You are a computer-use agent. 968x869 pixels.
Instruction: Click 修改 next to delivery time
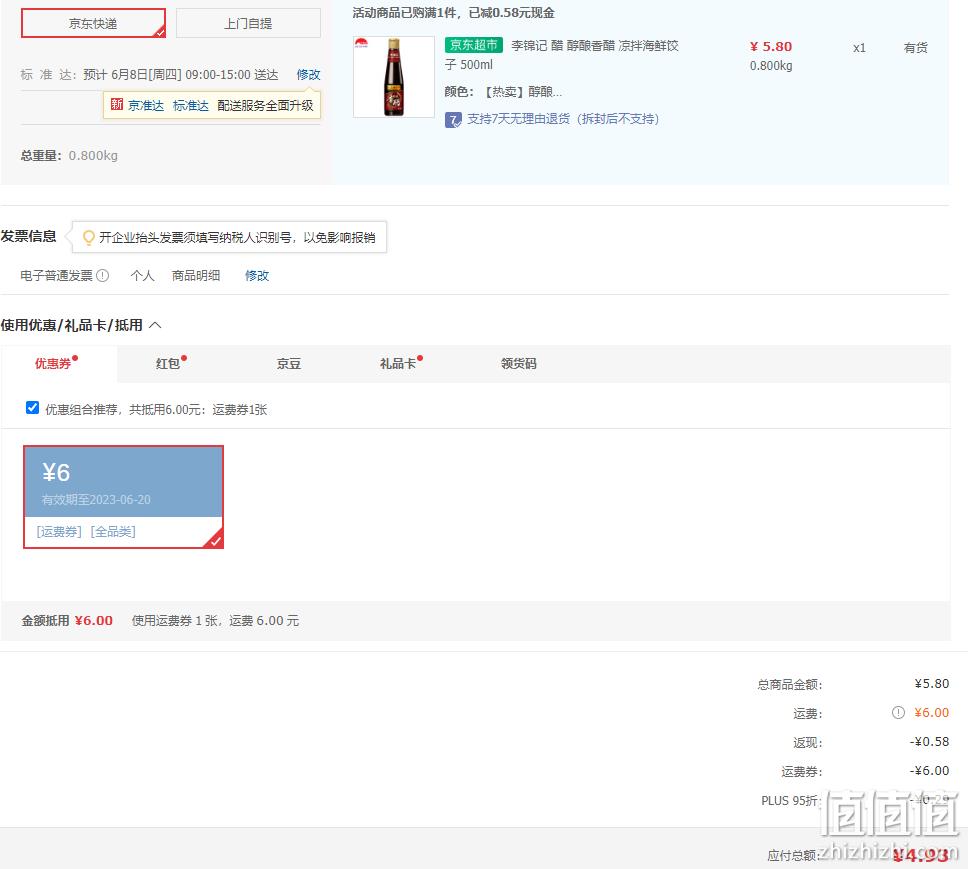pyautogui.click(x=308, y=75)
